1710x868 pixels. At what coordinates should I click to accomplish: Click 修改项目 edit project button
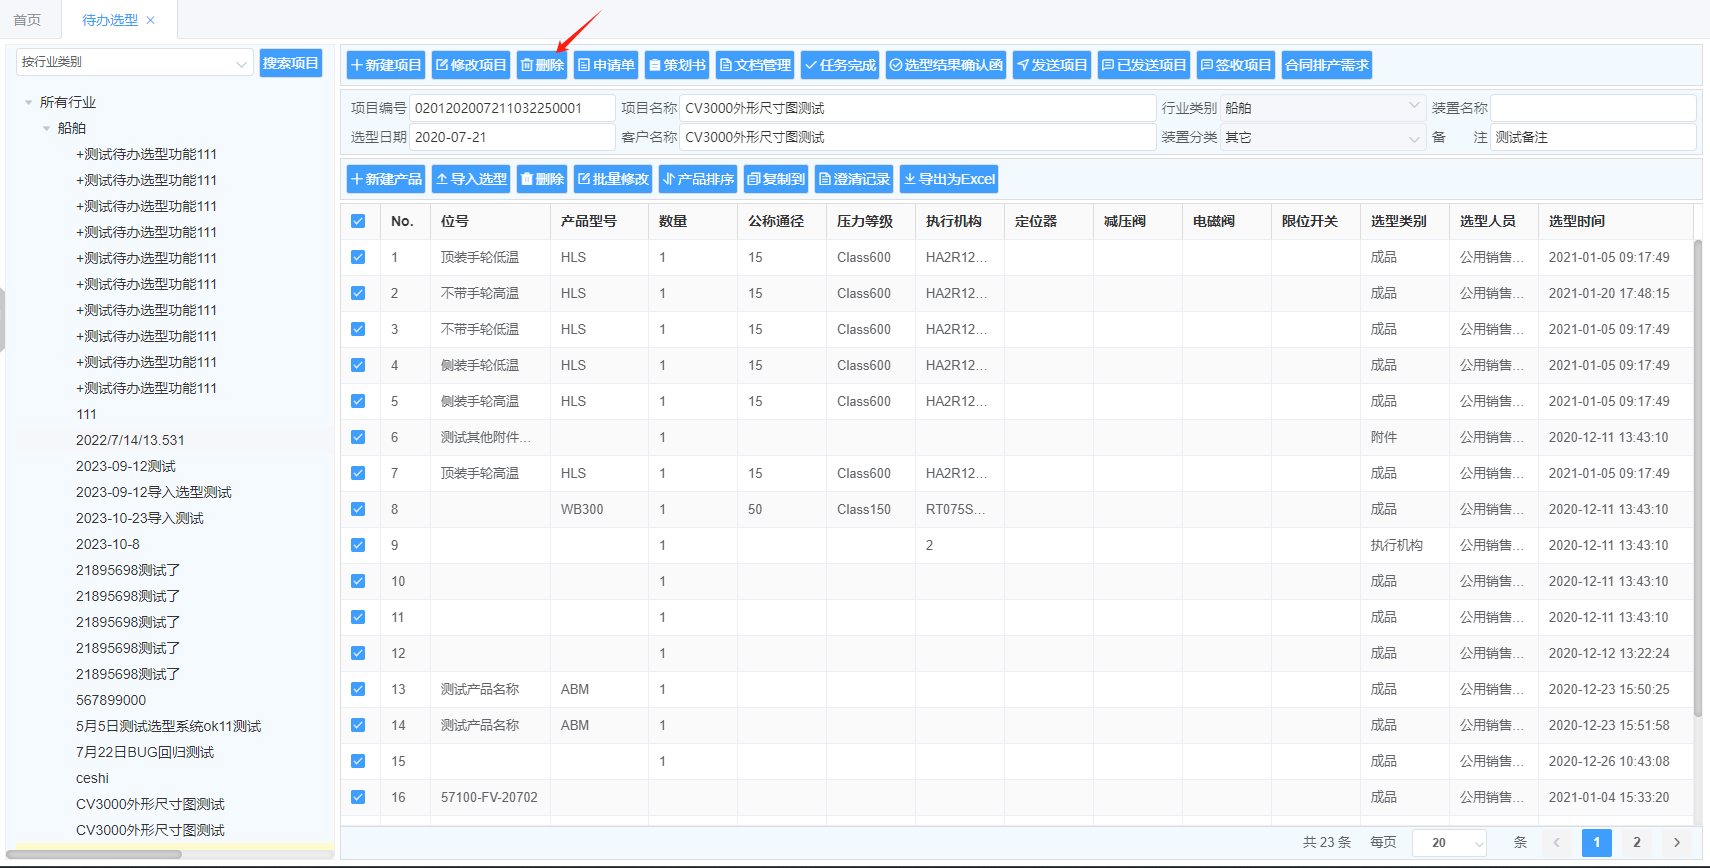[x=471, y=65]
